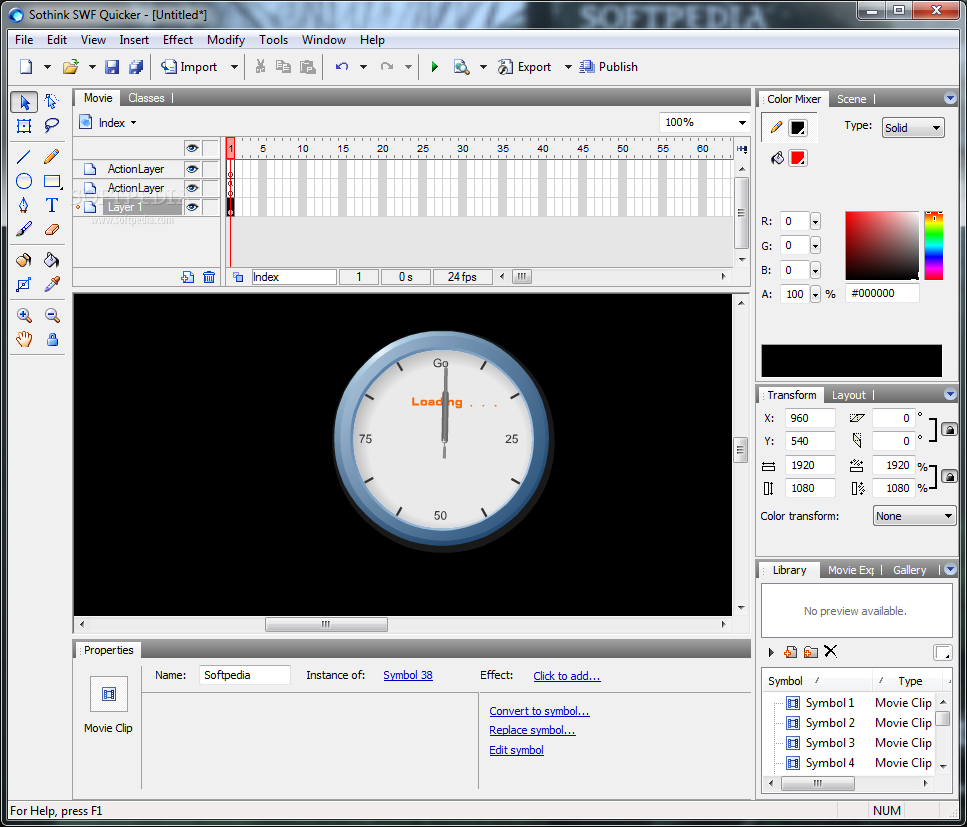Hide the Layer 1 layer

[x=192, y=207]
